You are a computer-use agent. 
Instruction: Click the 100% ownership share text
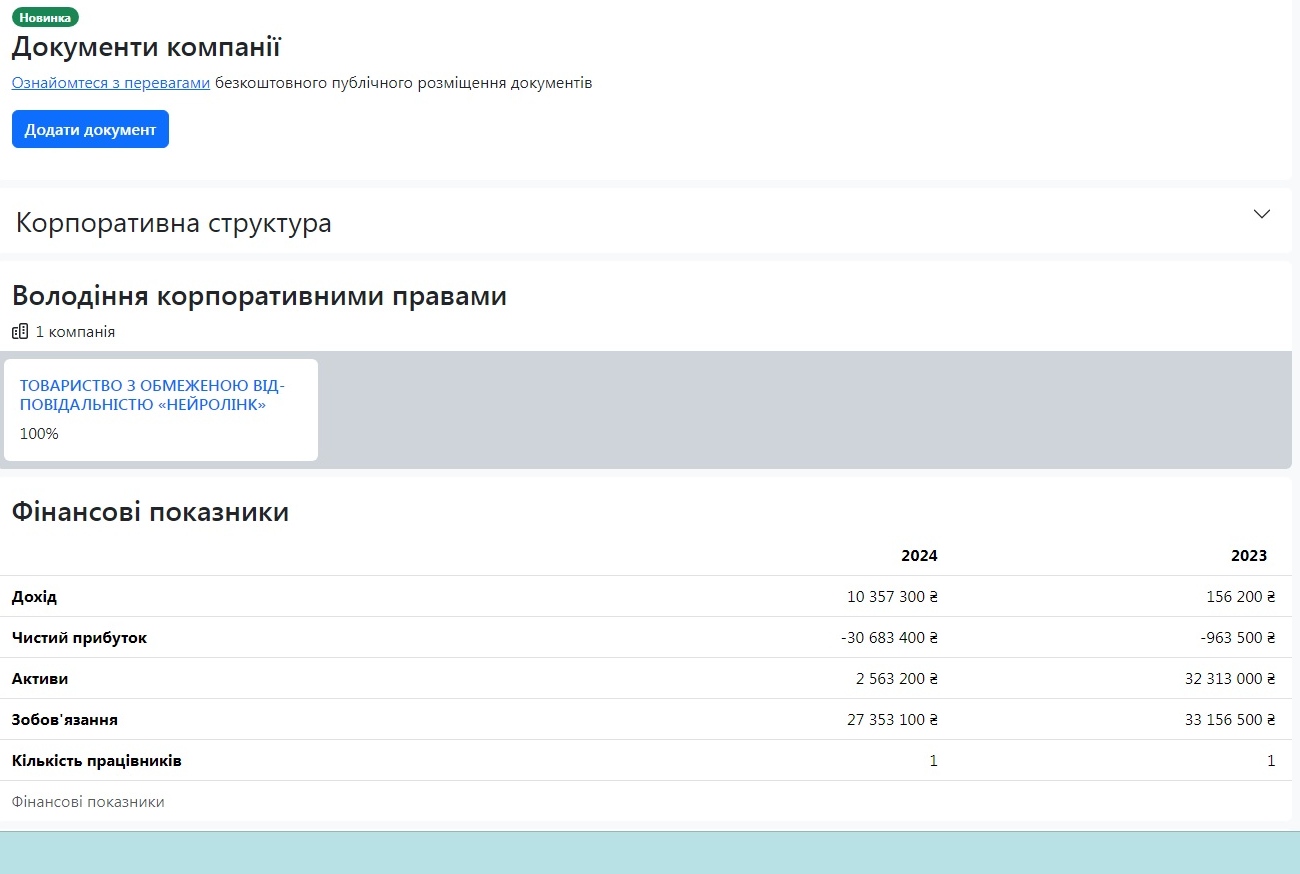[x=39, y=434]
